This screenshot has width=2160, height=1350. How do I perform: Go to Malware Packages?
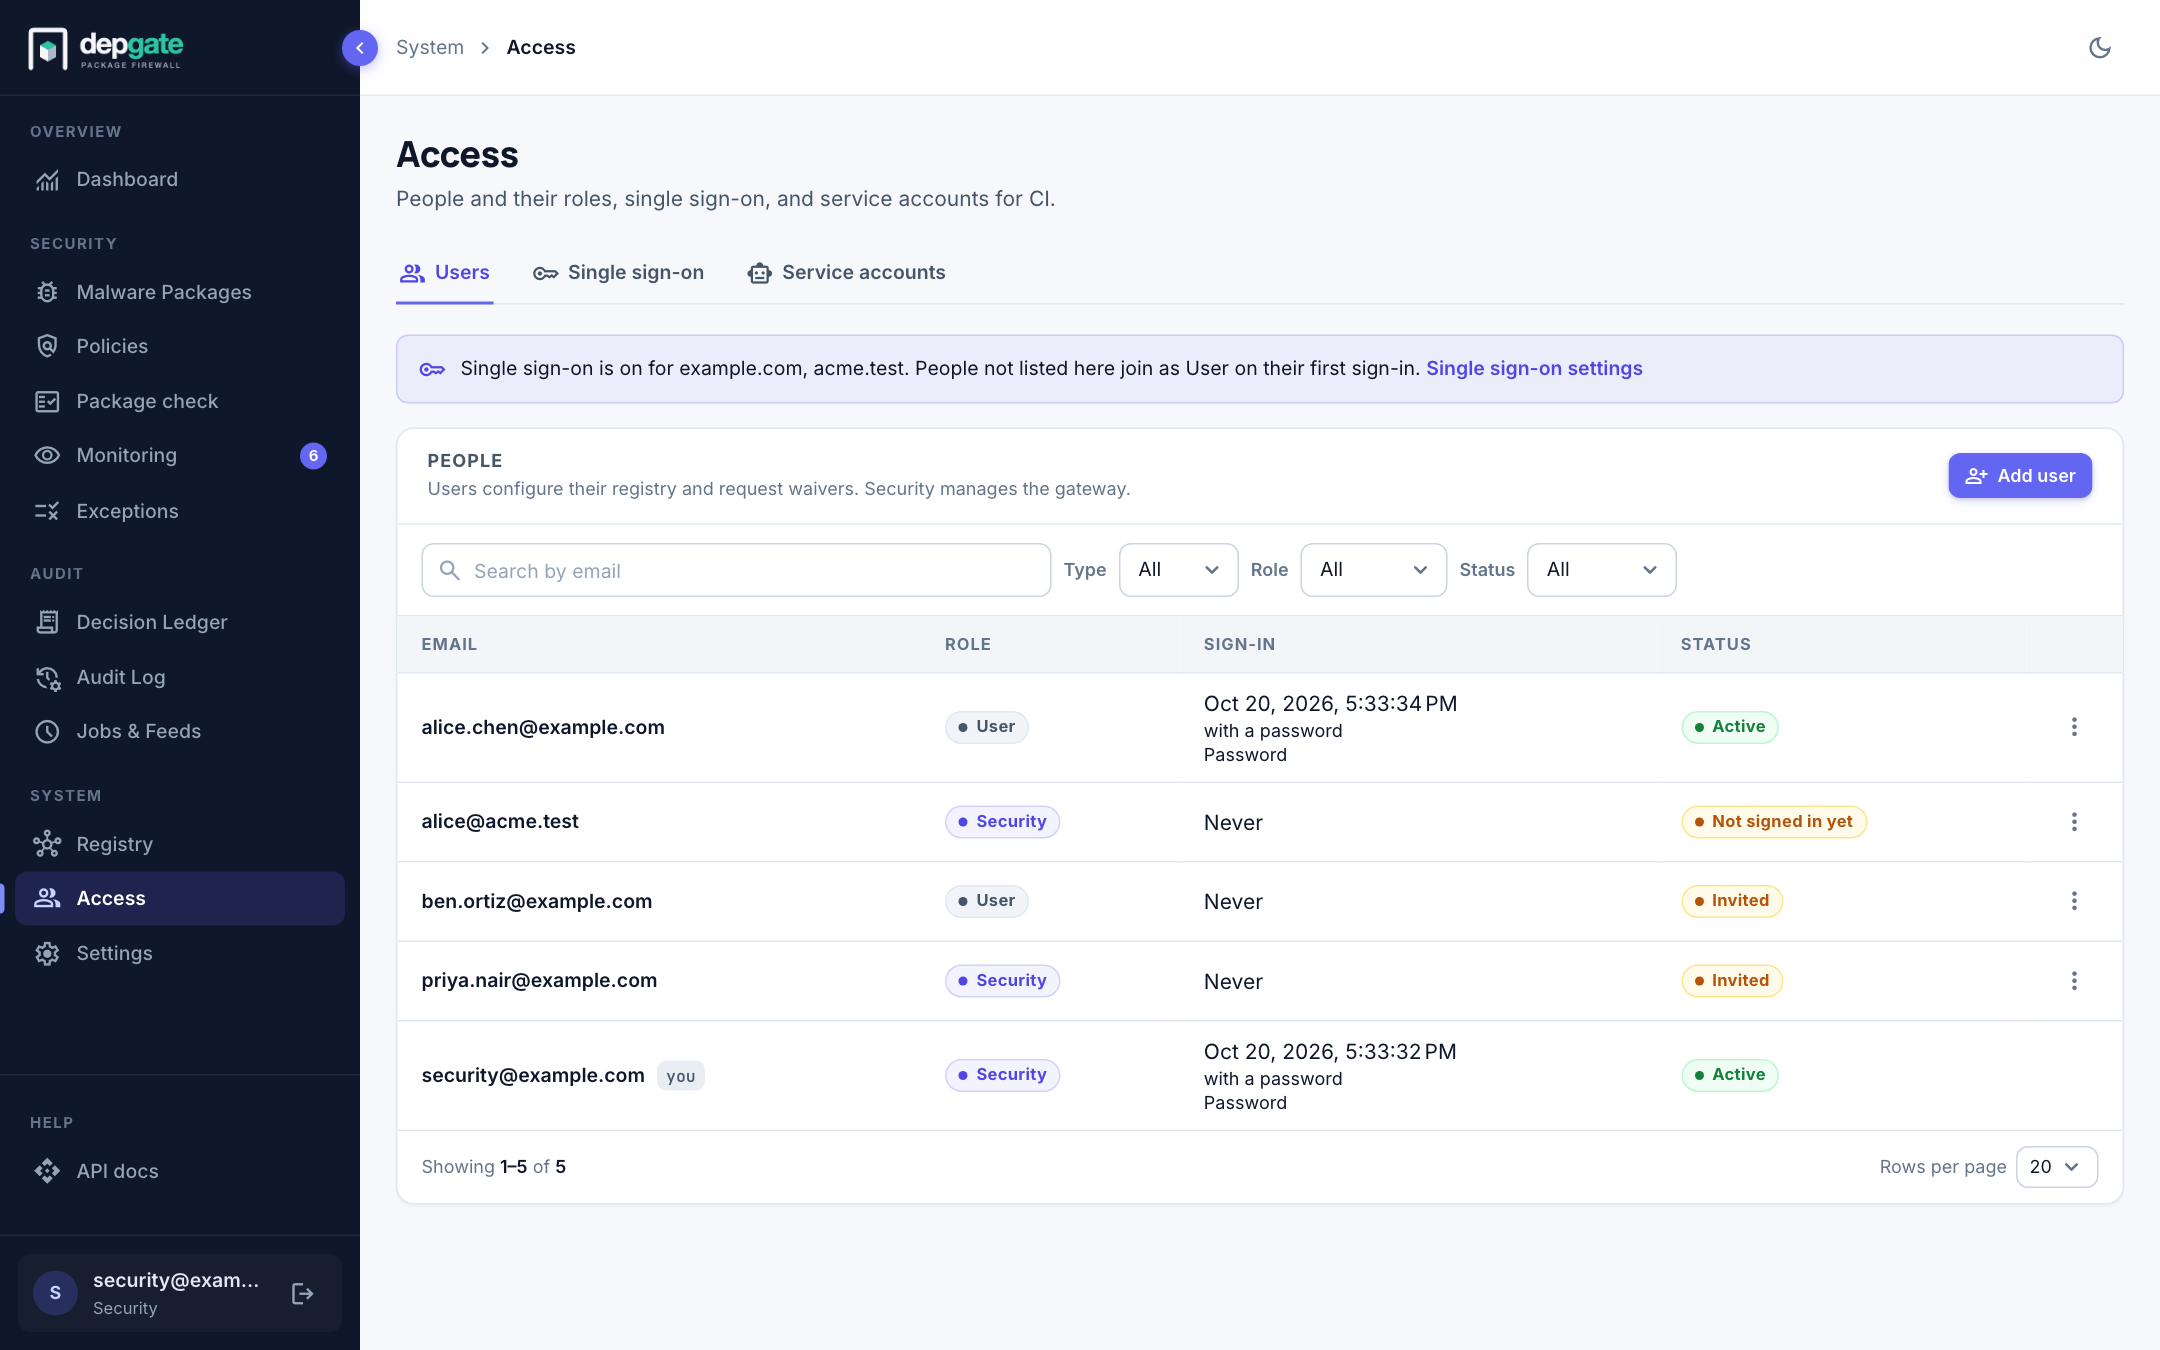tap(180, 292)
